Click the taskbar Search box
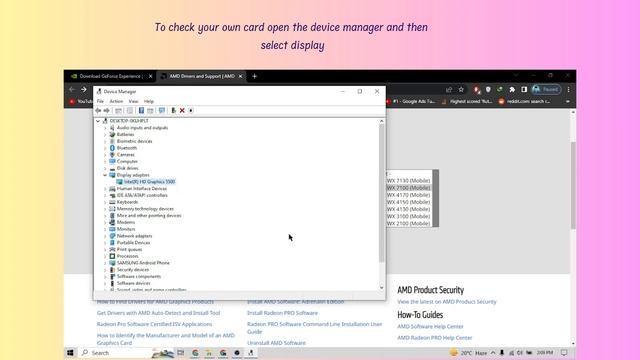This screenshot has width=640, height=360. pyautogui.click(x=114, y=353)
